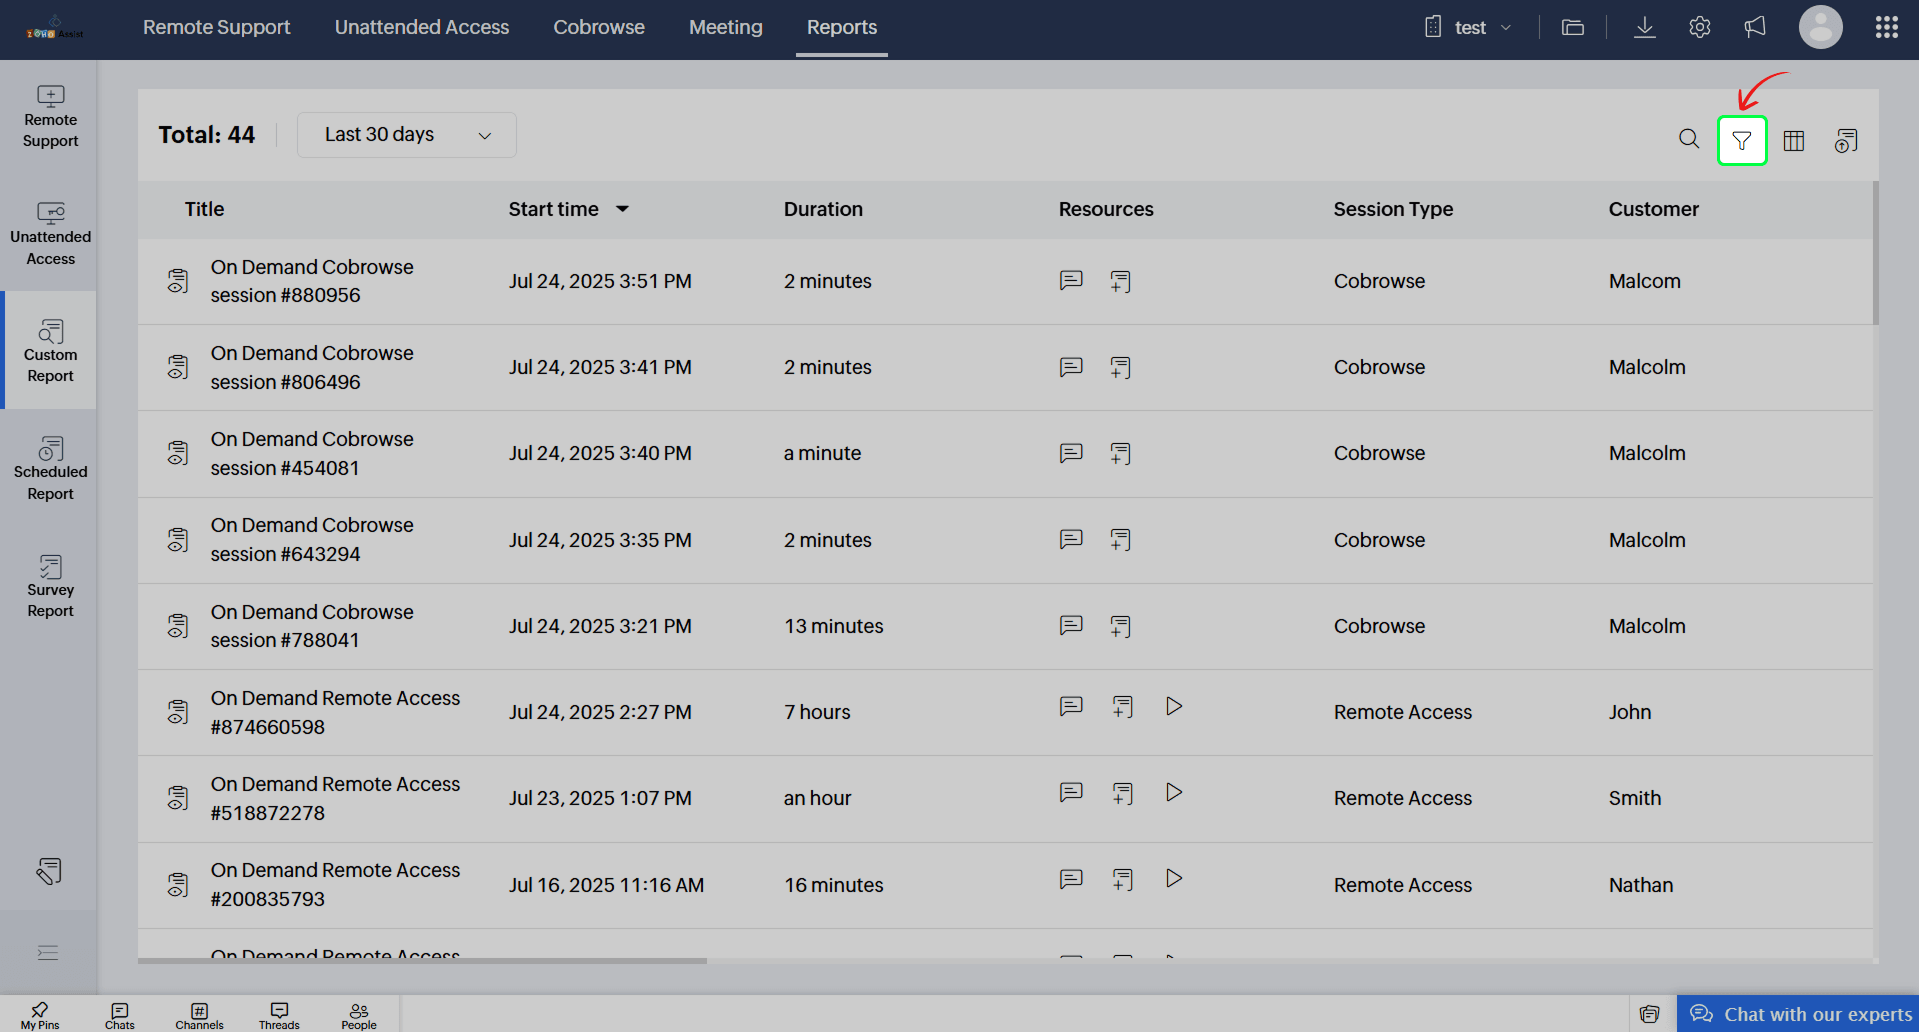Open the search magnifier in reports
This screenshot has height=1032, width=1919.
pos(1689,140)
